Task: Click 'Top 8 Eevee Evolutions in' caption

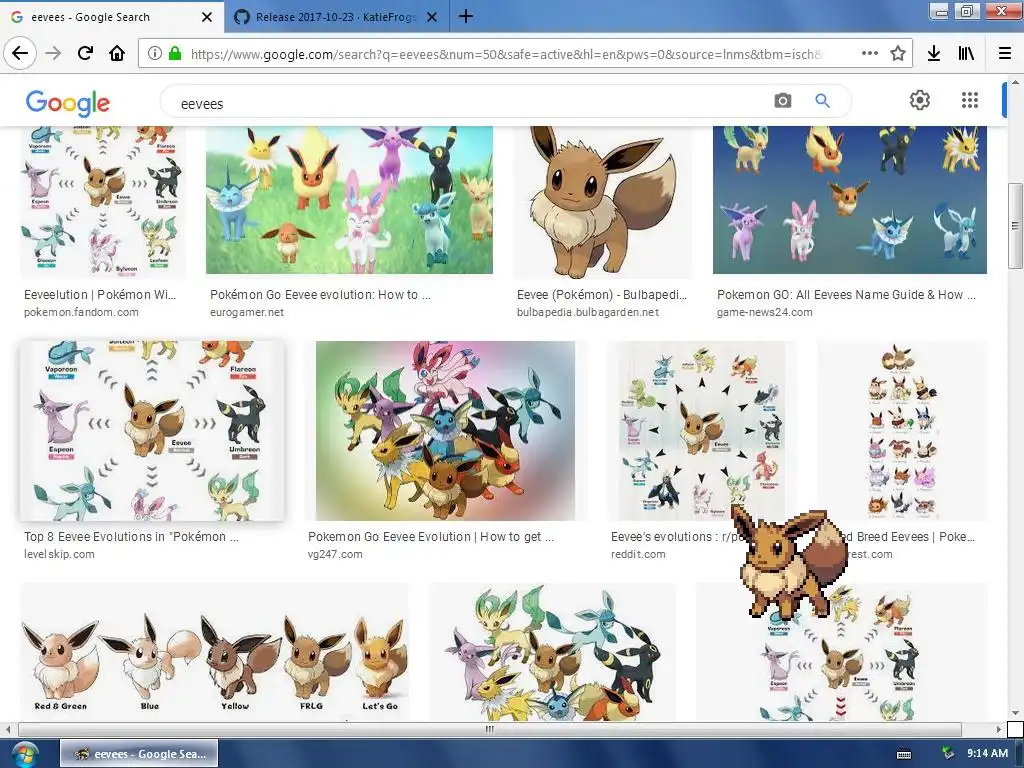Action: point(131,537)
